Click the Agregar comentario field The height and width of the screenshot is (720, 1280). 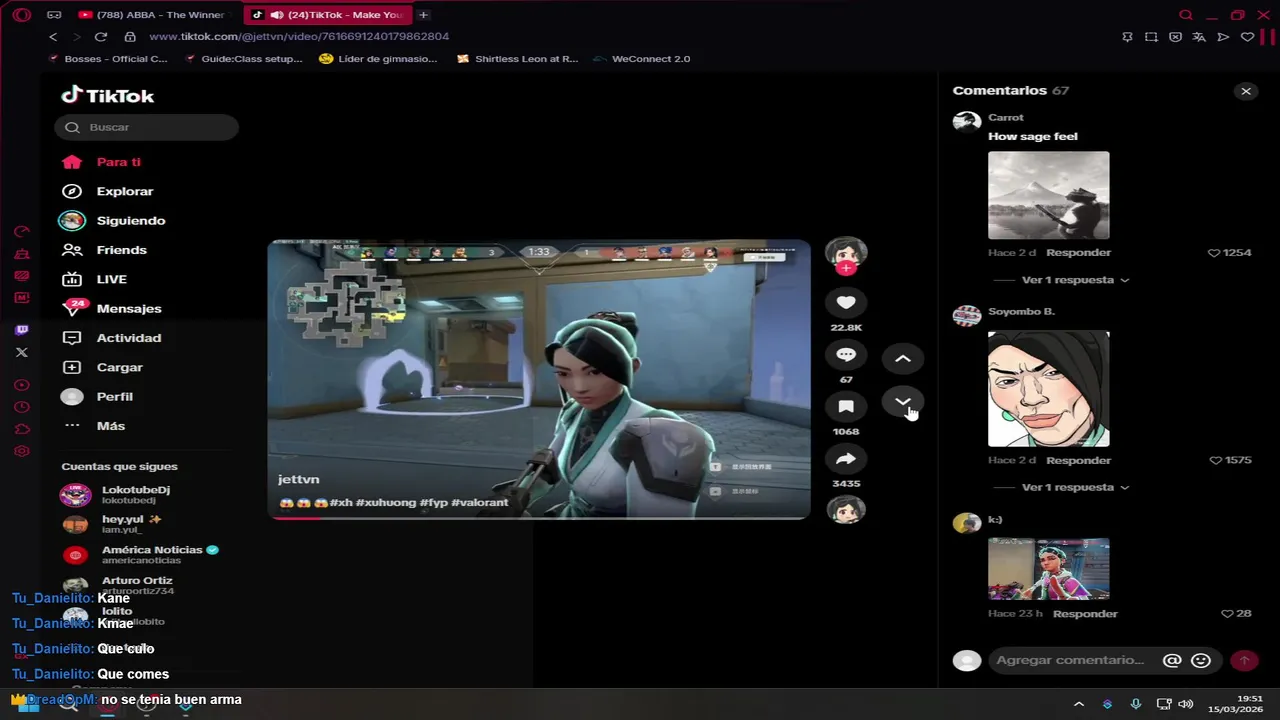1070,660
